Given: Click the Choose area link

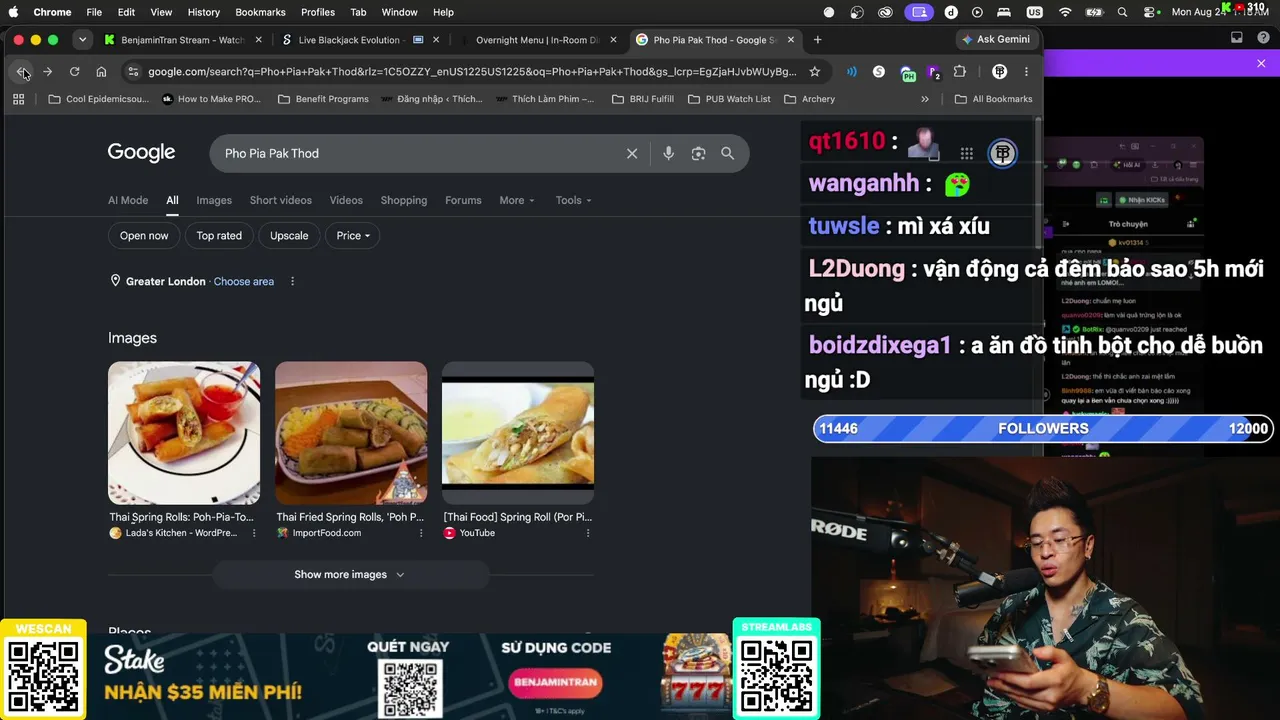Looking at the screenshot, I should tap(243, 281).
